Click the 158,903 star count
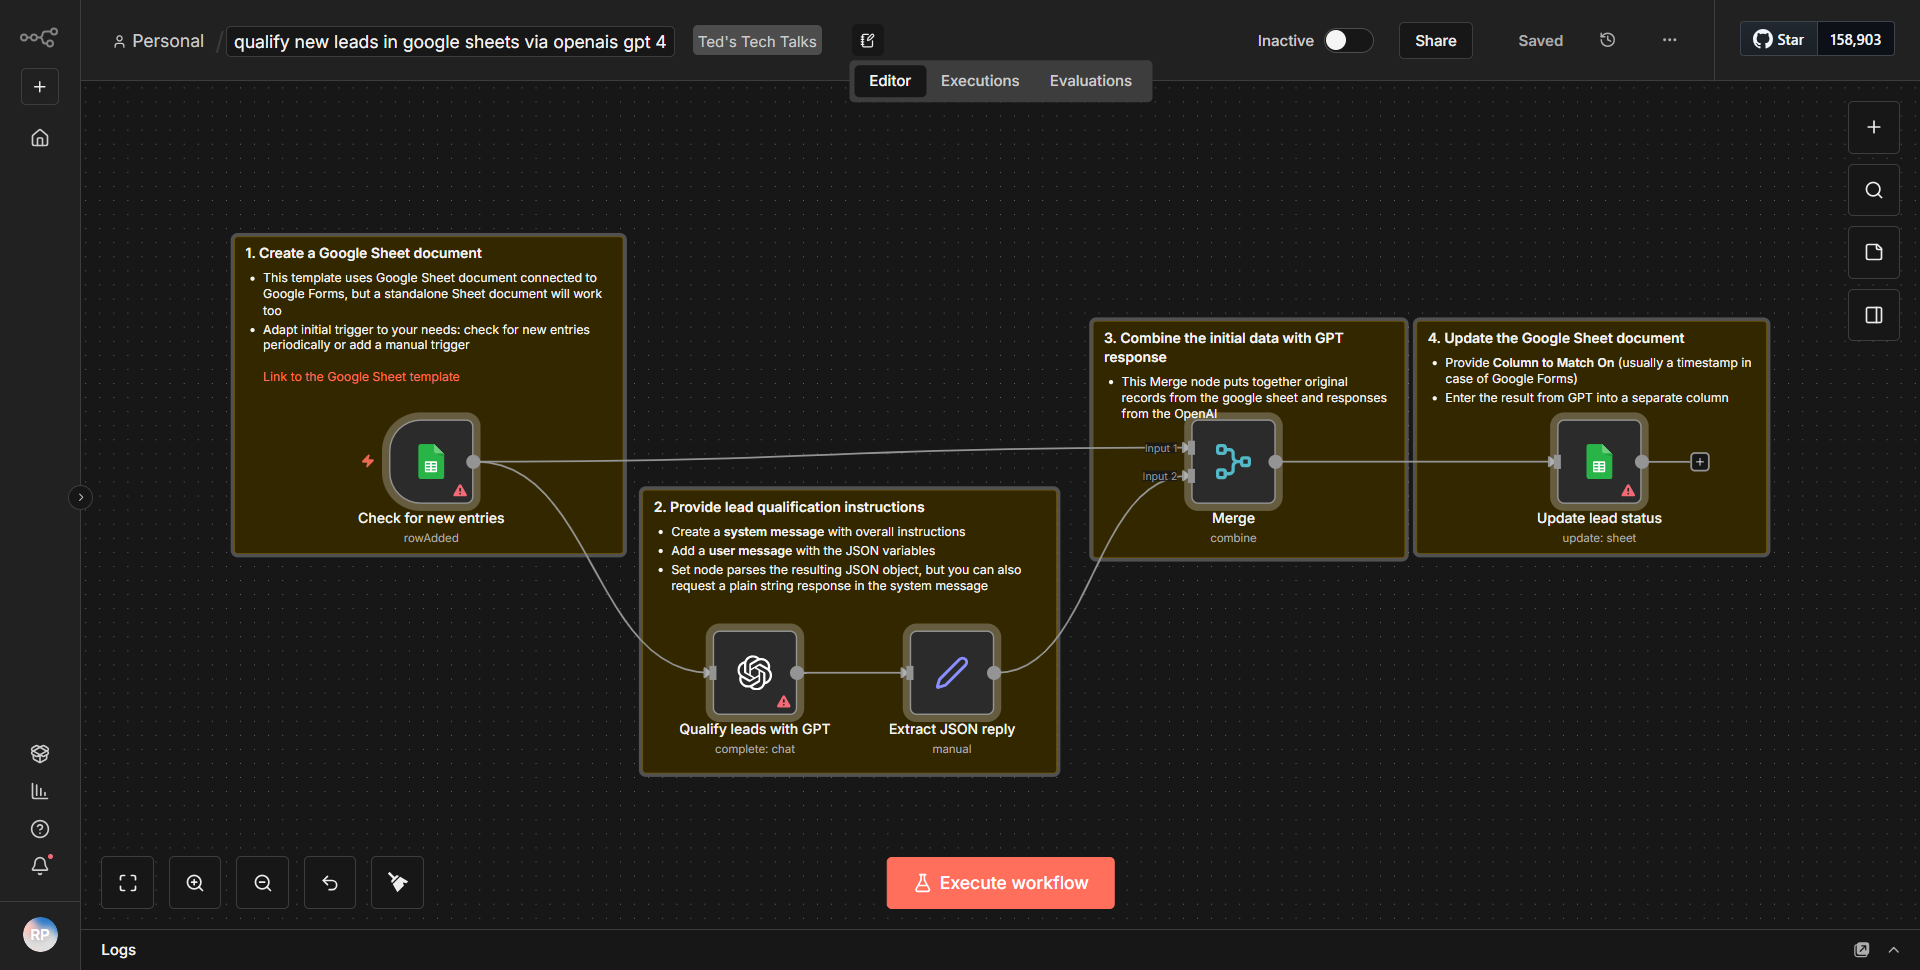1920x970 pixels. click(x=1855, y=40)
